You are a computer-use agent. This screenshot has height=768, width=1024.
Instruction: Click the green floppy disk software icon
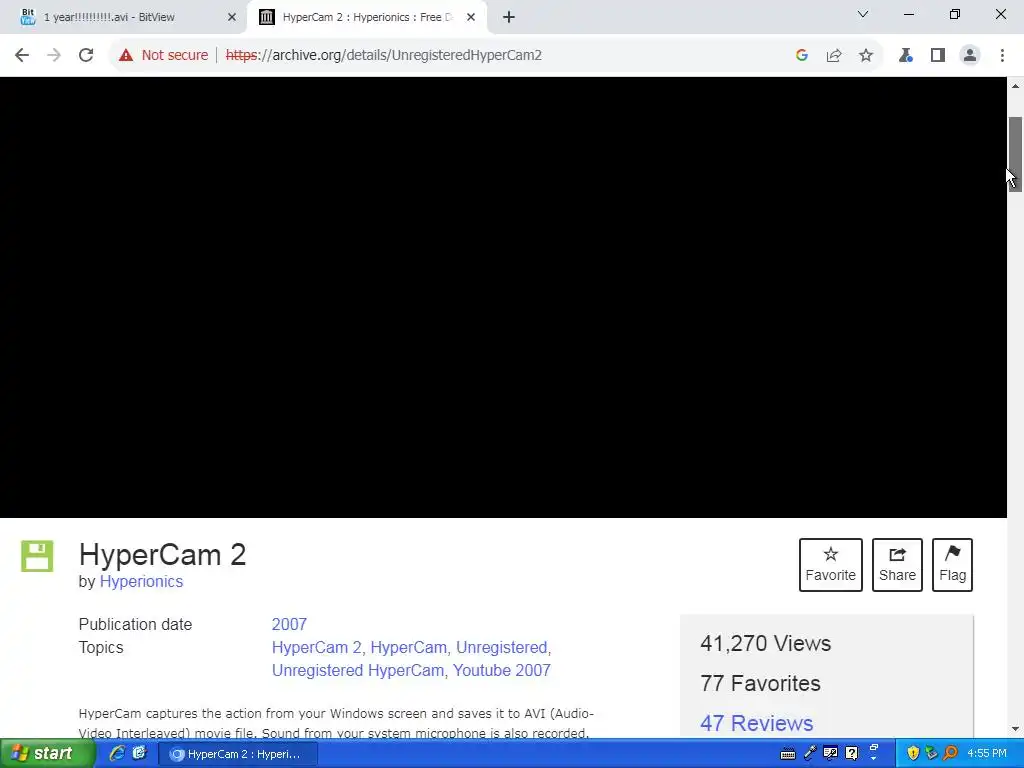pos(37,556)
